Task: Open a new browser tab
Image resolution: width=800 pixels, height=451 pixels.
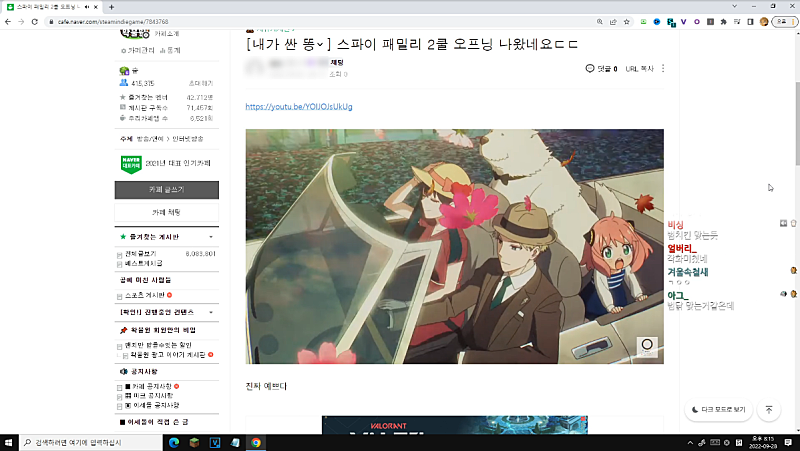Action: 111,7
